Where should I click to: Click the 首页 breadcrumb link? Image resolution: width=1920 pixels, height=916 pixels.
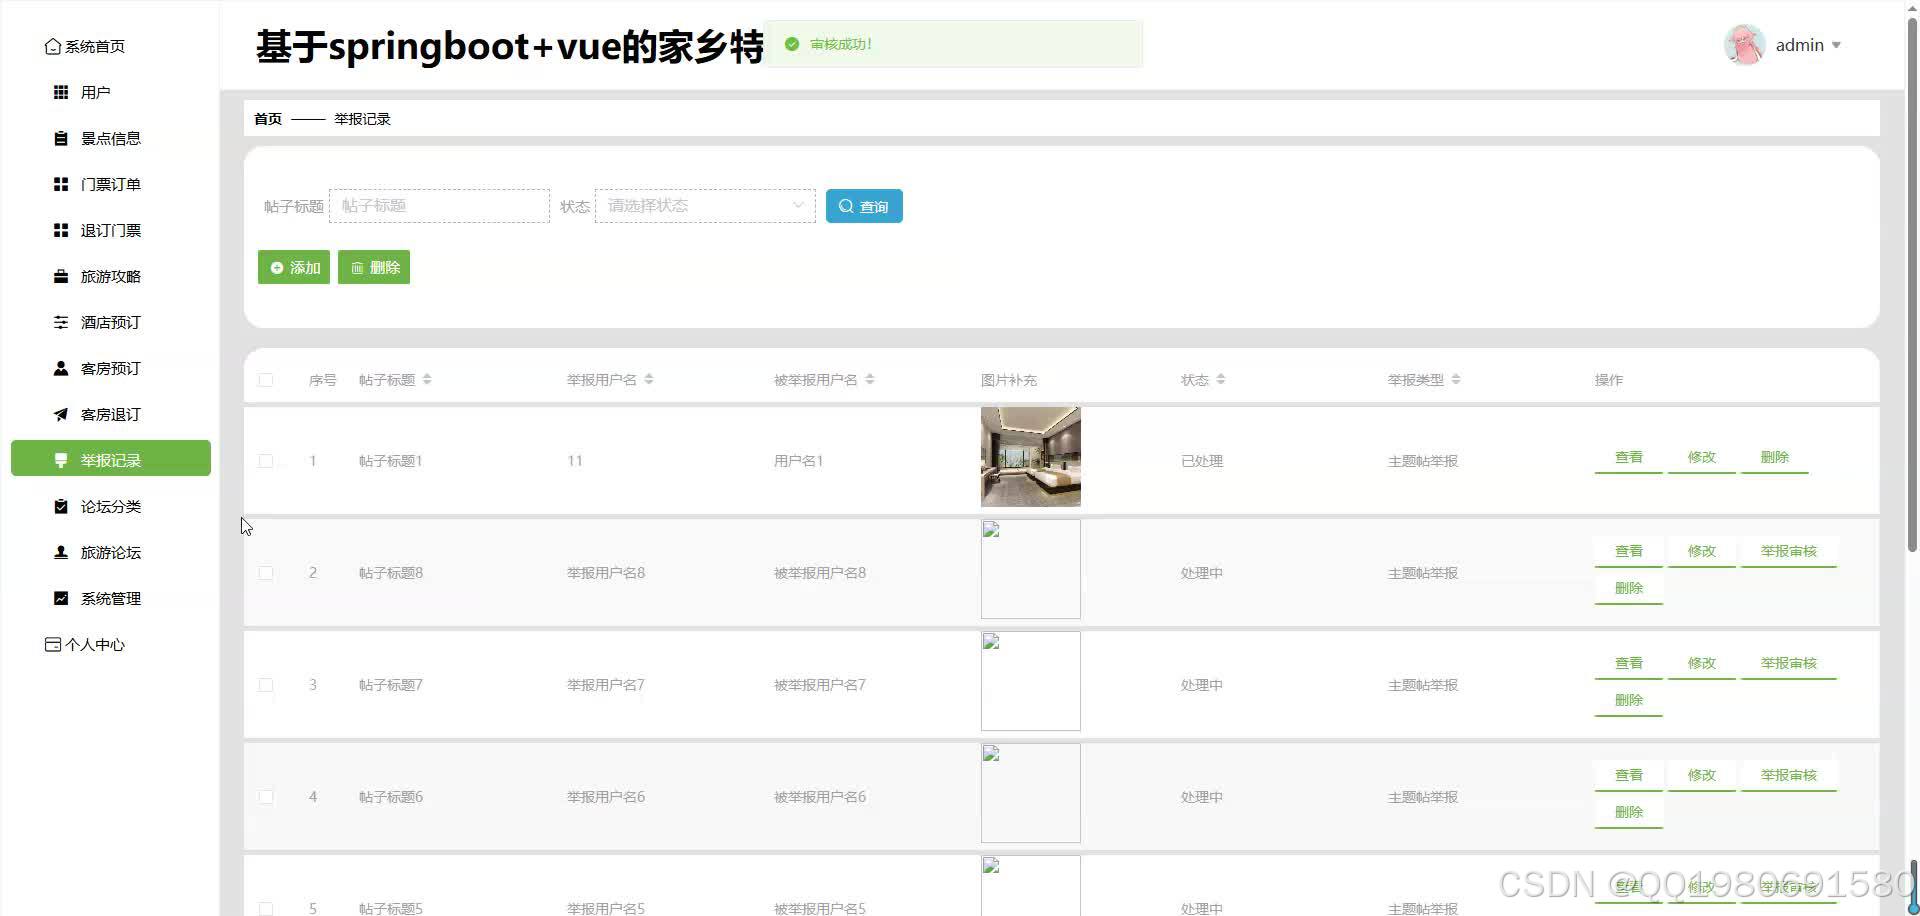(x=268, y=119)
